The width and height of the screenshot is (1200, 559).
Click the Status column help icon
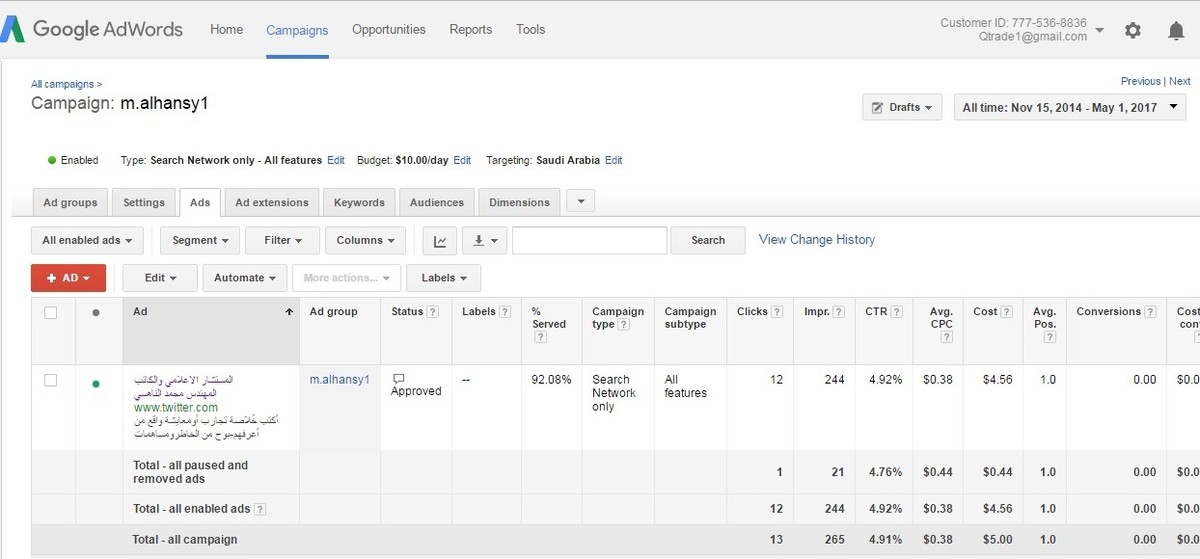tap(433, 312)
